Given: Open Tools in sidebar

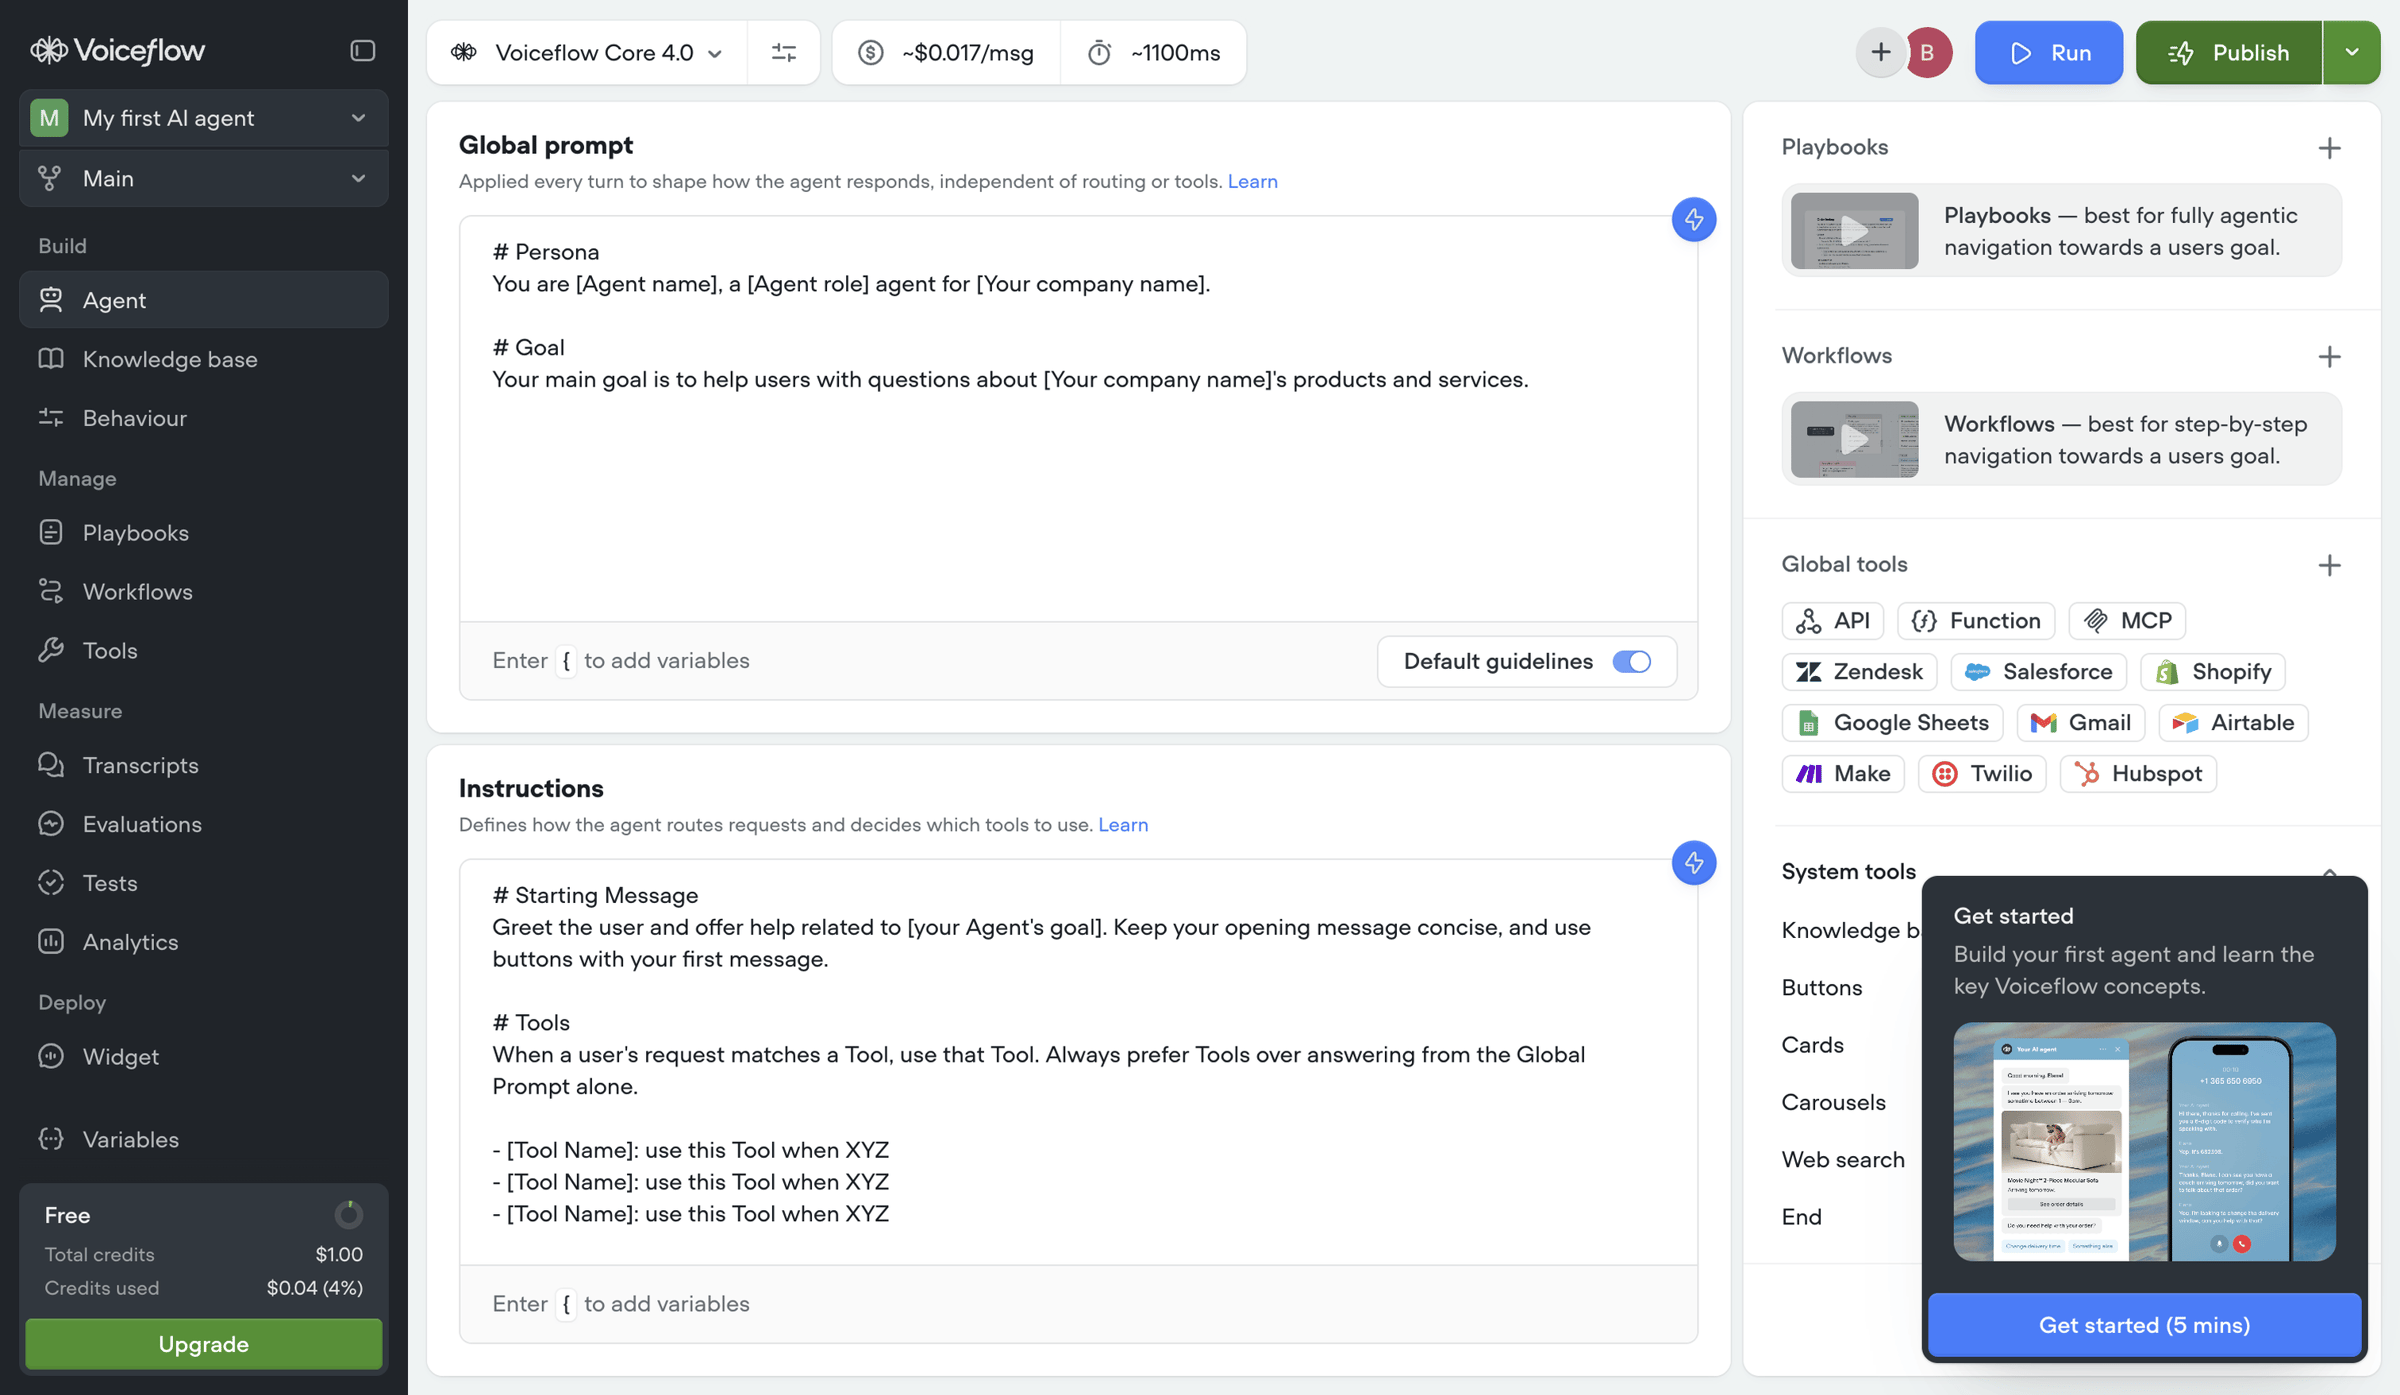Looking at the screenshot, I should click(x=204, y=650).
